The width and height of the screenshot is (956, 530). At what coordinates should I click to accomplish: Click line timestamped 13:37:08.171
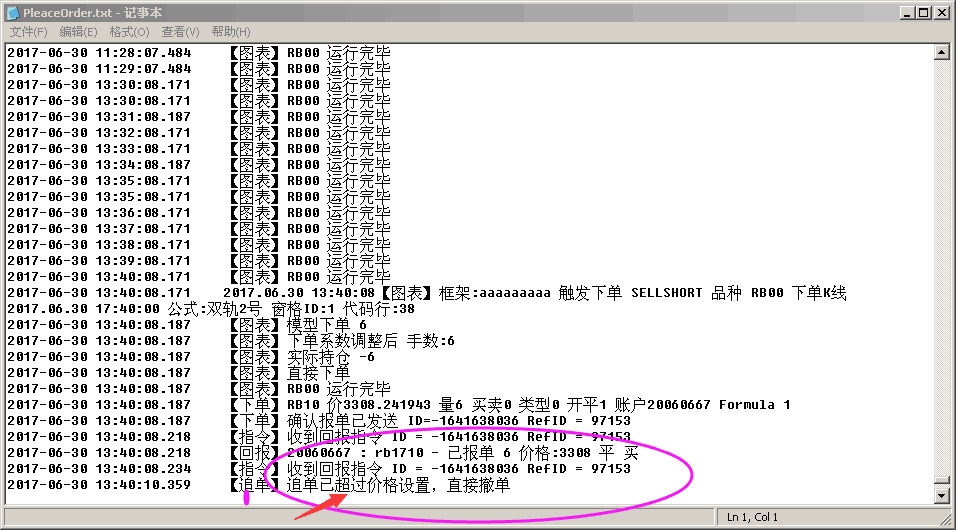tap(199, 229)
